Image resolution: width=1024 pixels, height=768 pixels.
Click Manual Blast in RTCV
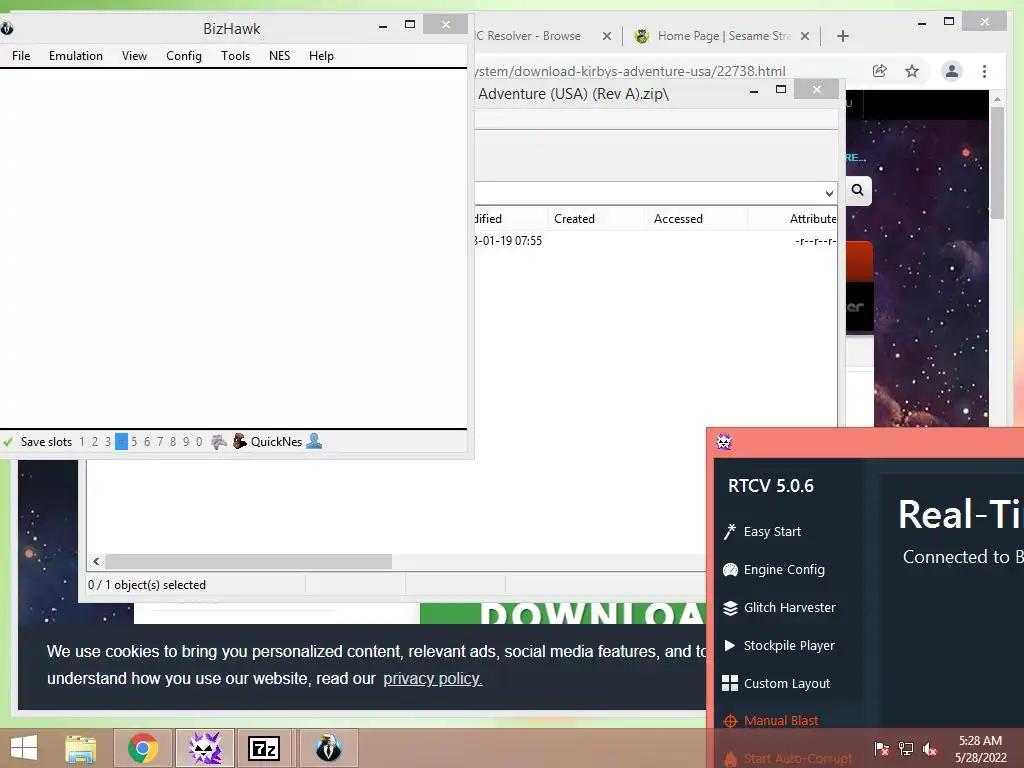click(x=771, y=721)
